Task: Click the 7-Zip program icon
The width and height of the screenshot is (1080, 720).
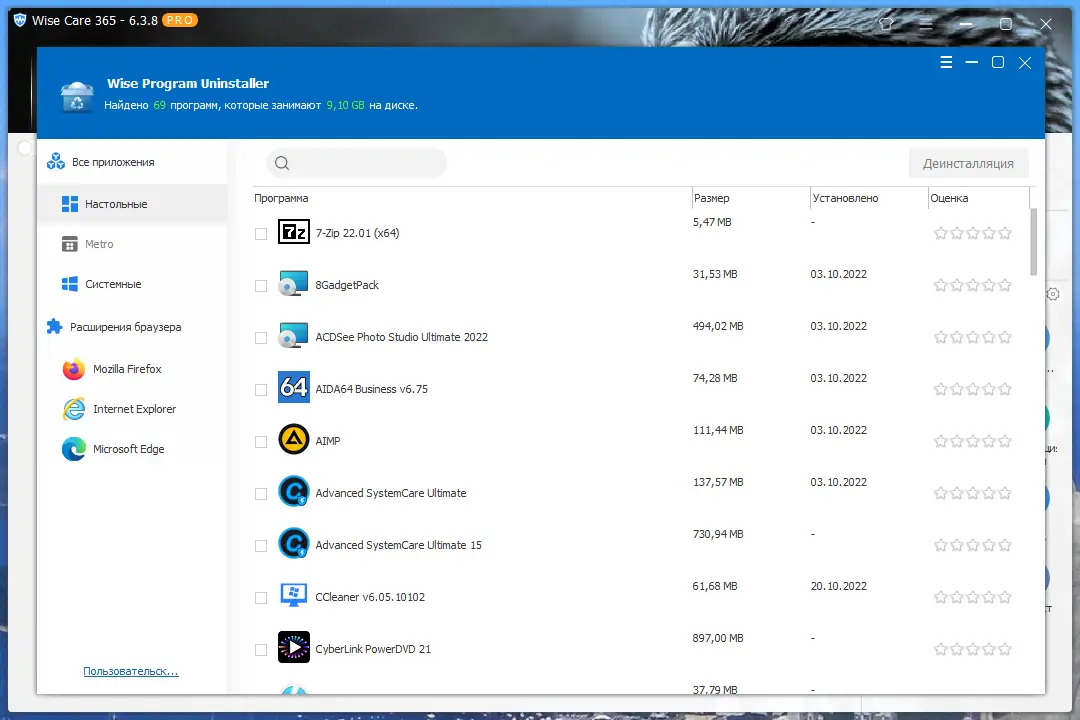Action: point(293,232)
